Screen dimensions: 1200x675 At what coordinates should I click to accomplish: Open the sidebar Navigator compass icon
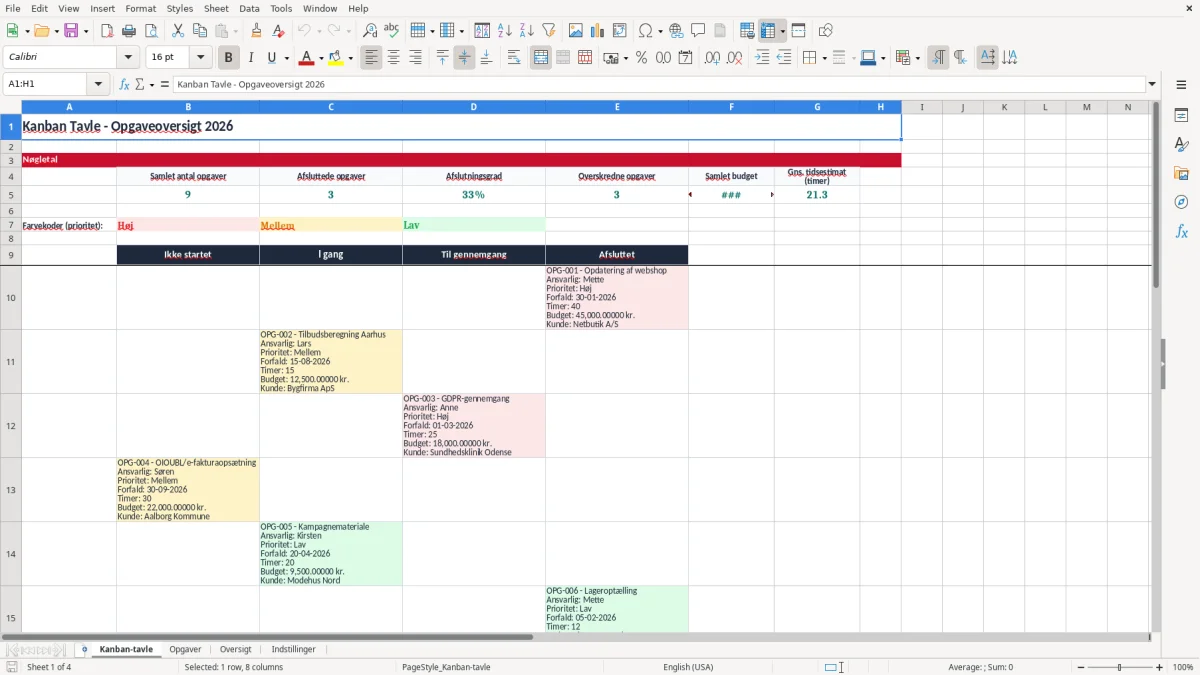click(1181, 202)
